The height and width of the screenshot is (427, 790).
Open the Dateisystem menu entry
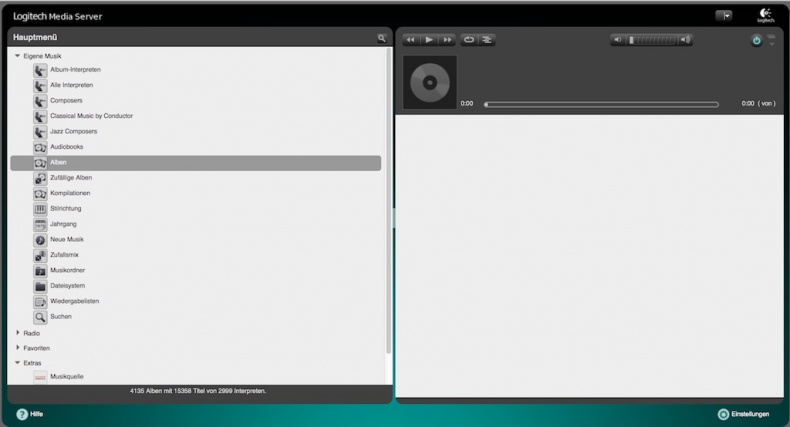(69, 286)
